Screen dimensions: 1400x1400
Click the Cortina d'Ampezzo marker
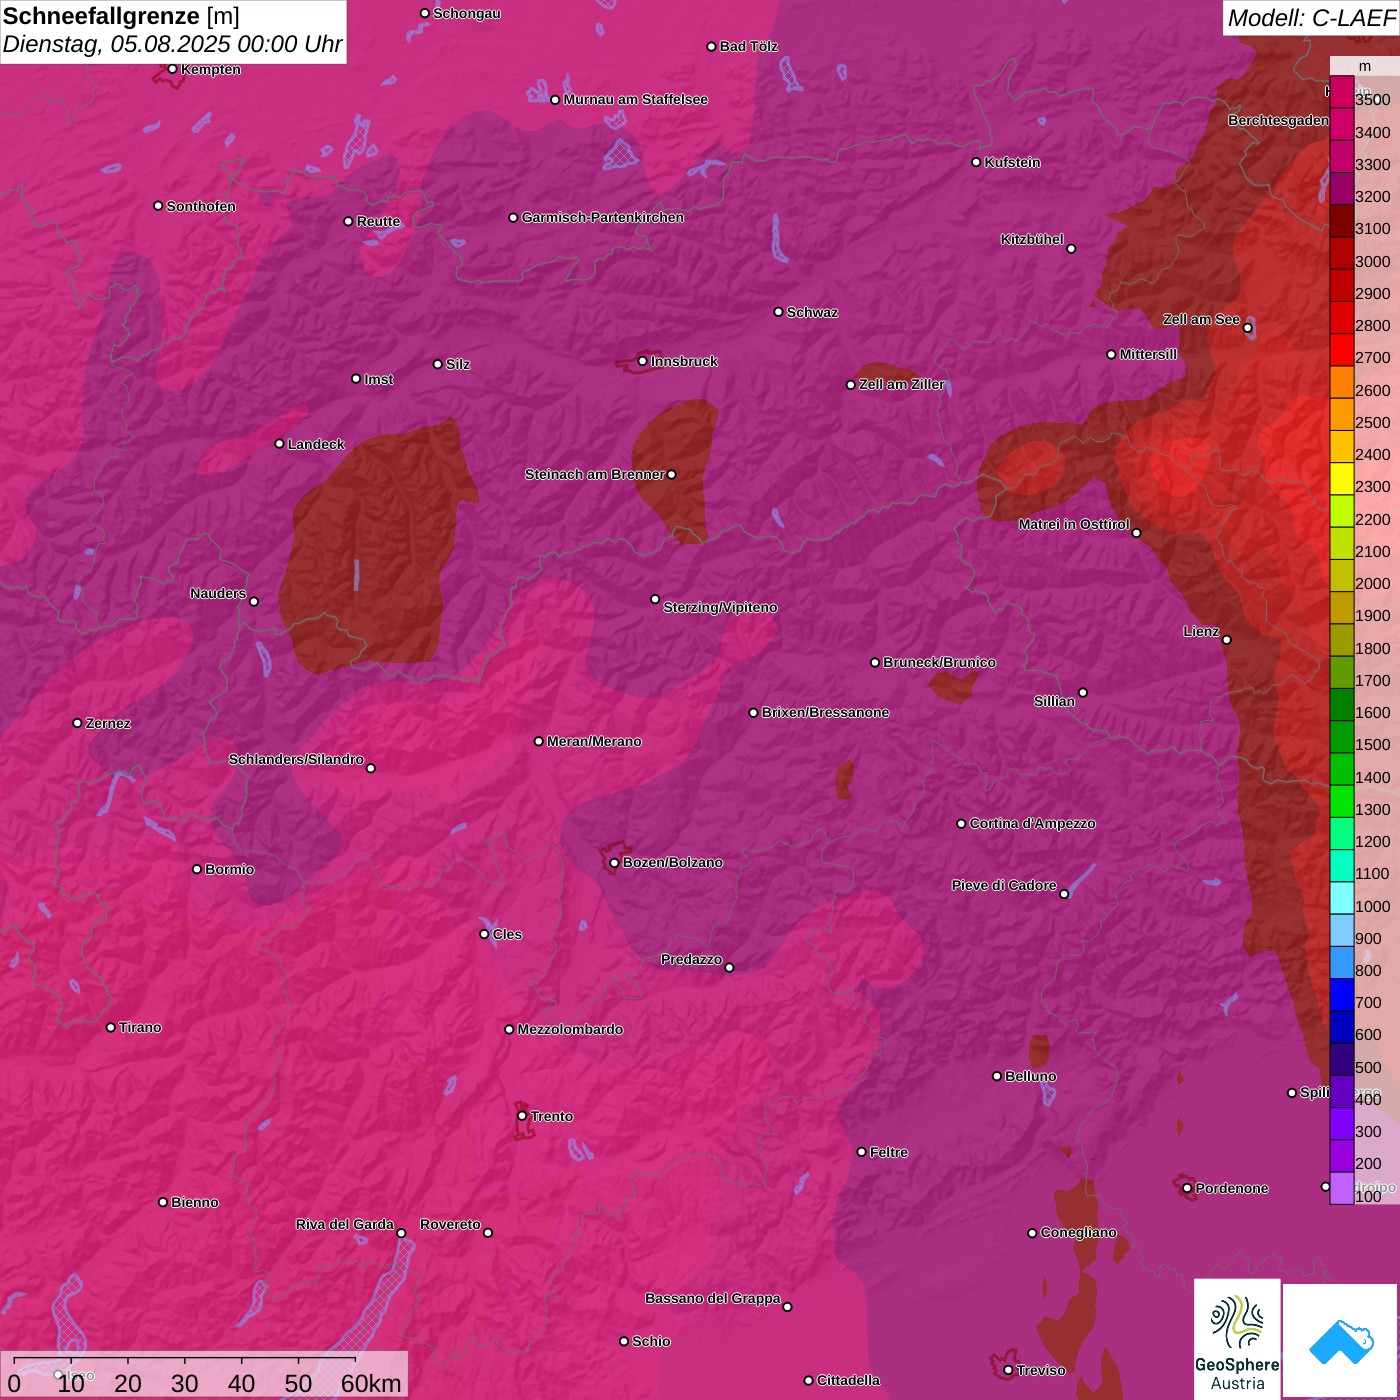961,824
